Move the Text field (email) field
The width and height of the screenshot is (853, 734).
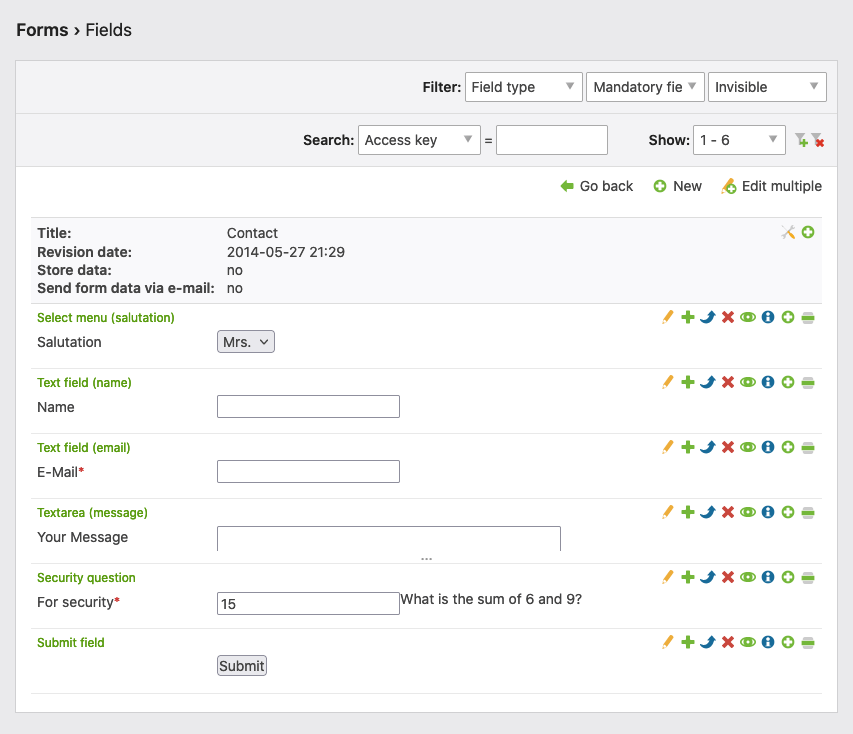click(x=708, y=447)
